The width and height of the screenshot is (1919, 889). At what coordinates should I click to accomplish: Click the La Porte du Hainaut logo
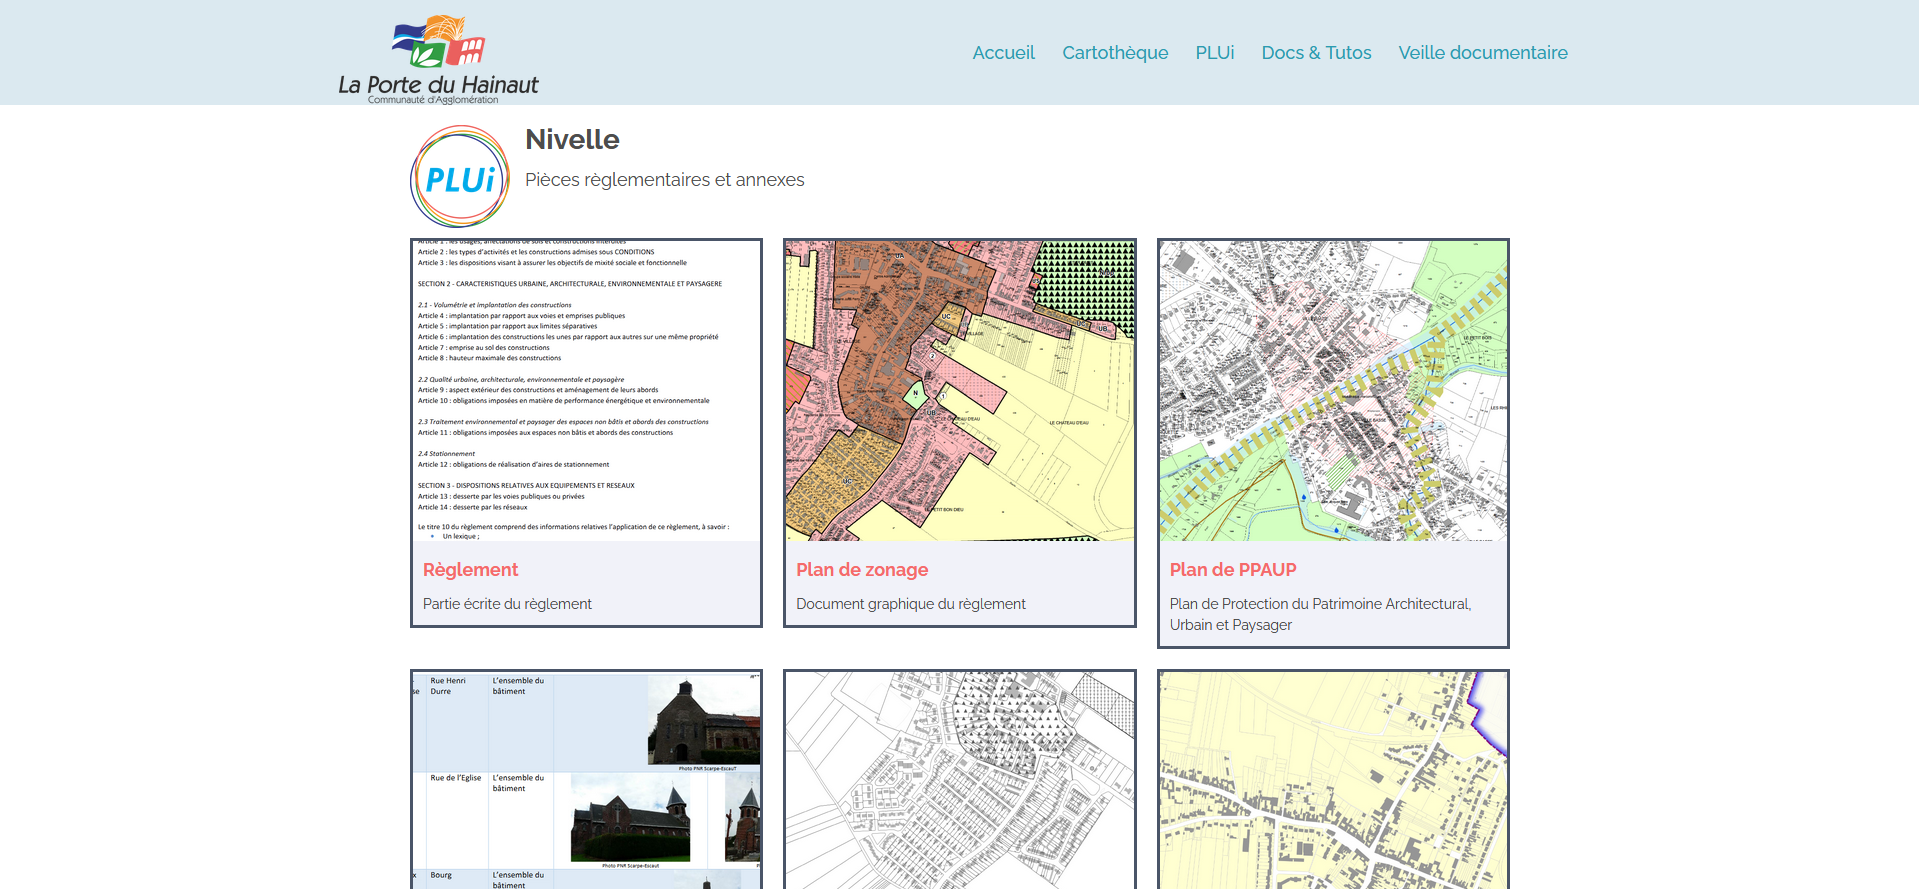point(438,59)
